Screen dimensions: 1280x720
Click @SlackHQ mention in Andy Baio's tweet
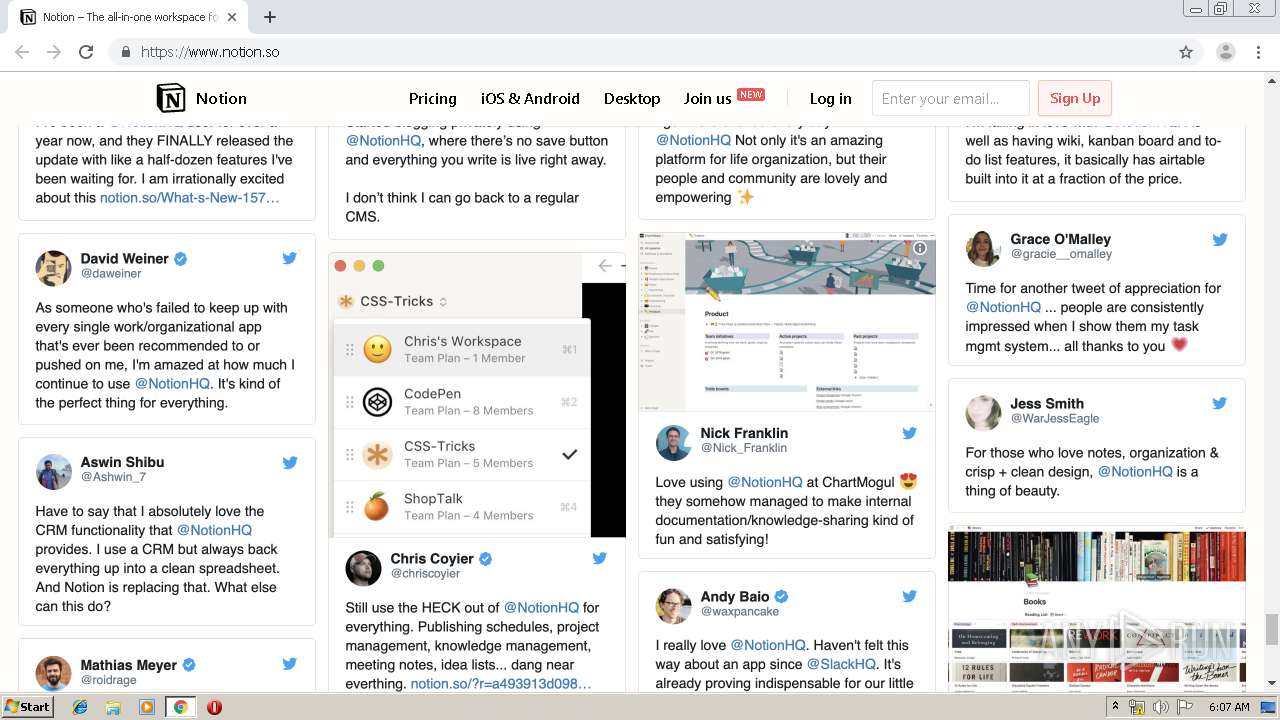(841, 664)
